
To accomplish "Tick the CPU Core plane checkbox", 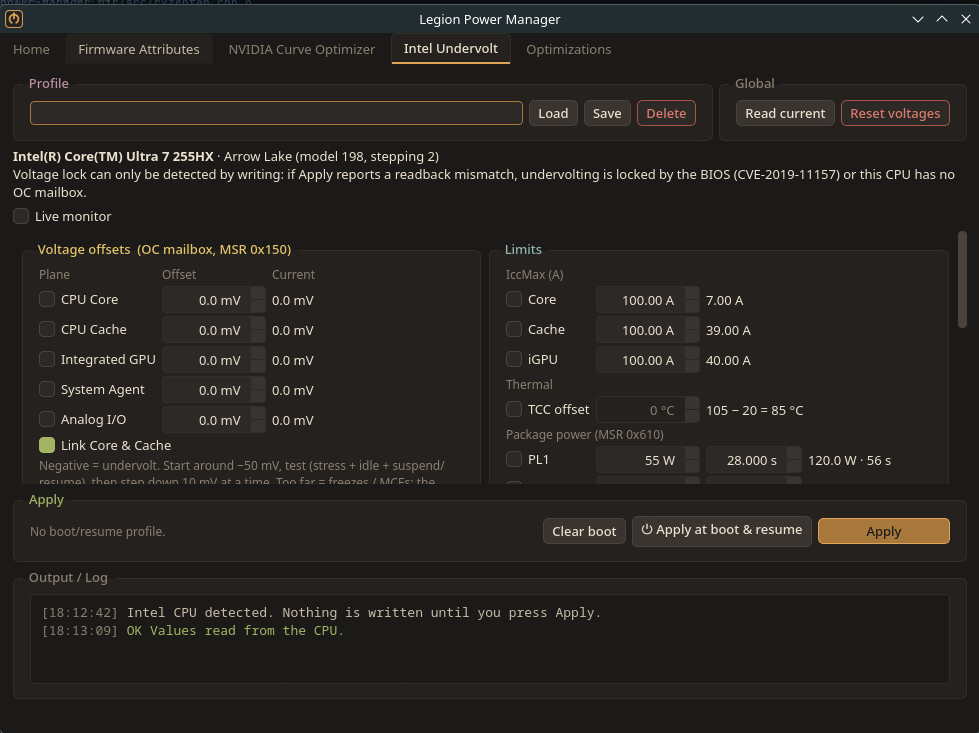I will click(x=47, y=299).
